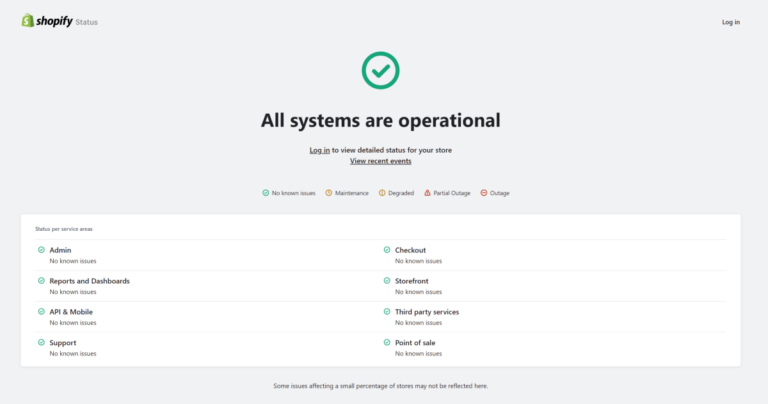This screenshot has height=404, width=768.
Task: Click No known issues text under Checkout
Action: [x=418, y=261]
